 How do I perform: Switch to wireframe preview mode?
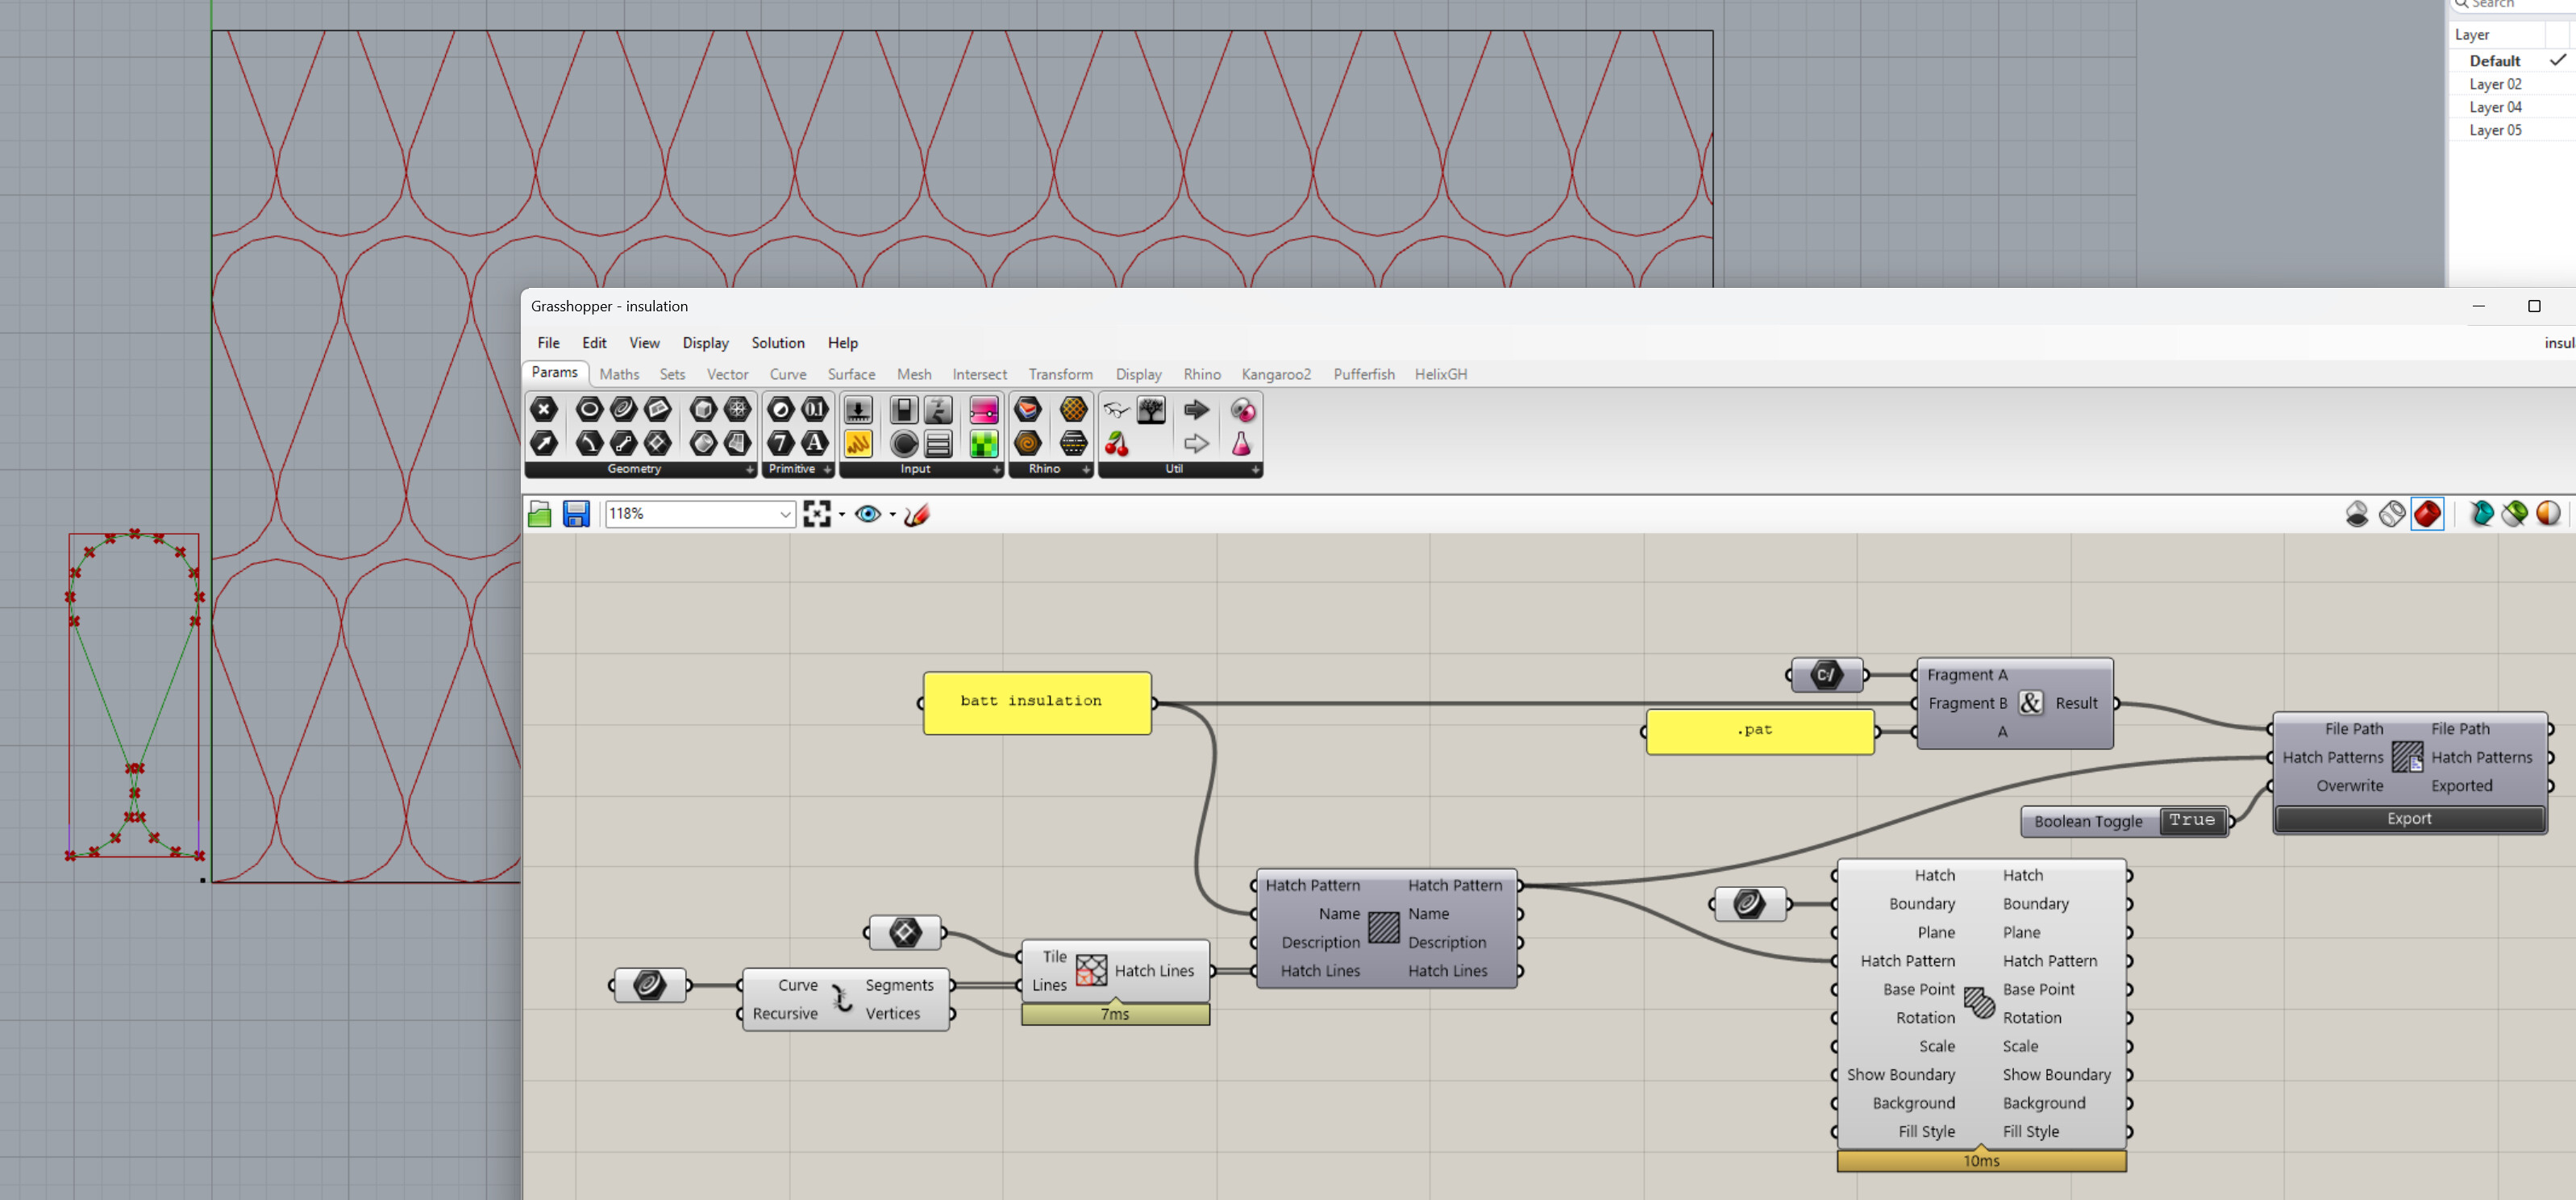click(2392, 514)
